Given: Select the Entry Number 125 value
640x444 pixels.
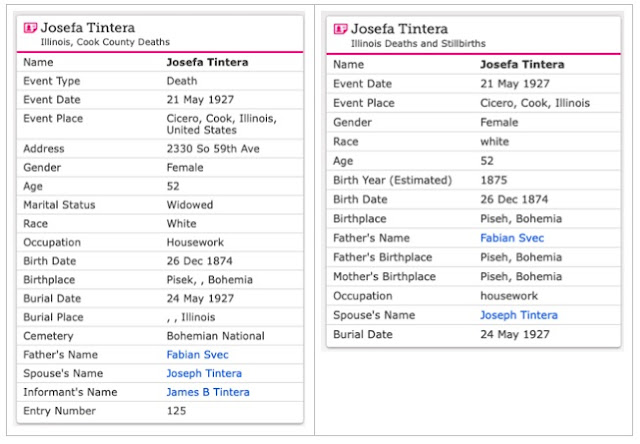Looking at the screenshot, I should (x=176, y=412).
